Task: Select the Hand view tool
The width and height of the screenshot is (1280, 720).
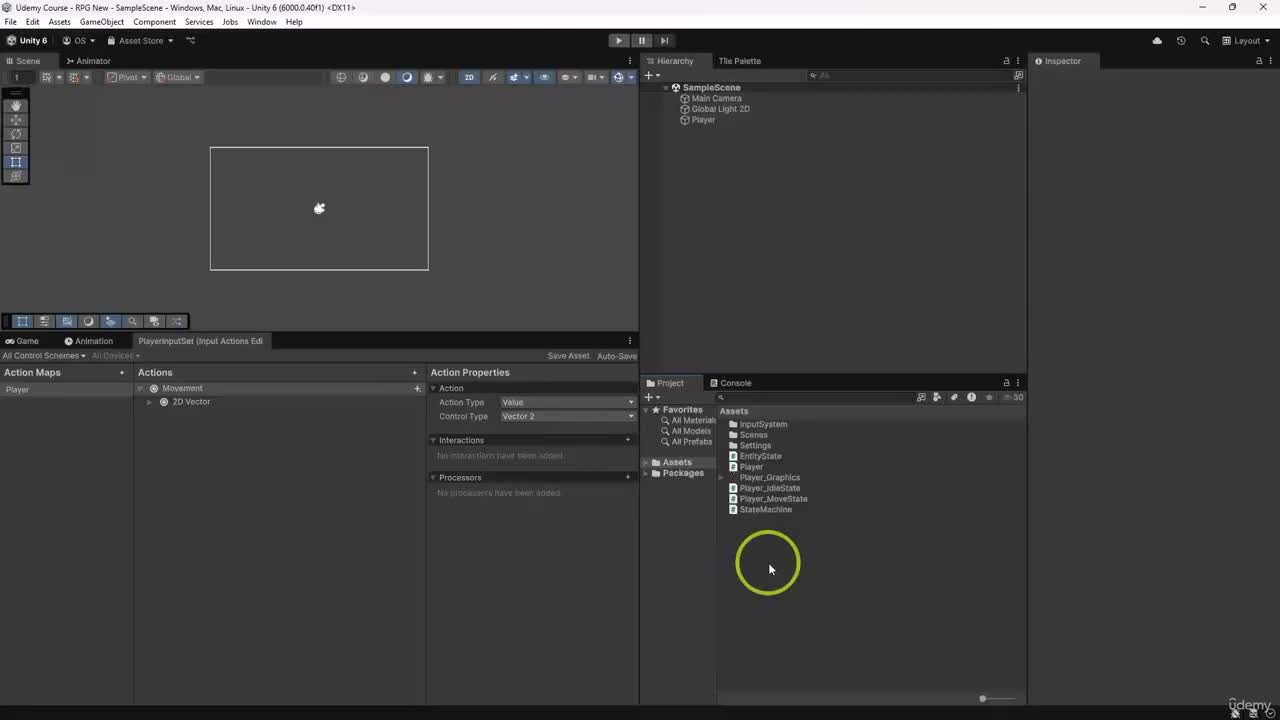Action: tap(16, 106)
